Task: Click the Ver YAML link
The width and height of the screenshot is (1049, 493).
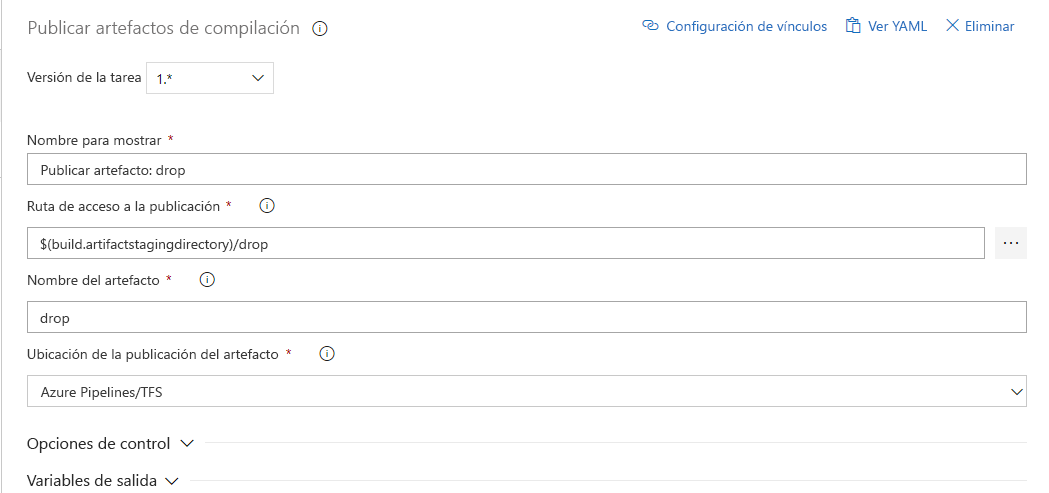Action: click(x=897, y=26)
